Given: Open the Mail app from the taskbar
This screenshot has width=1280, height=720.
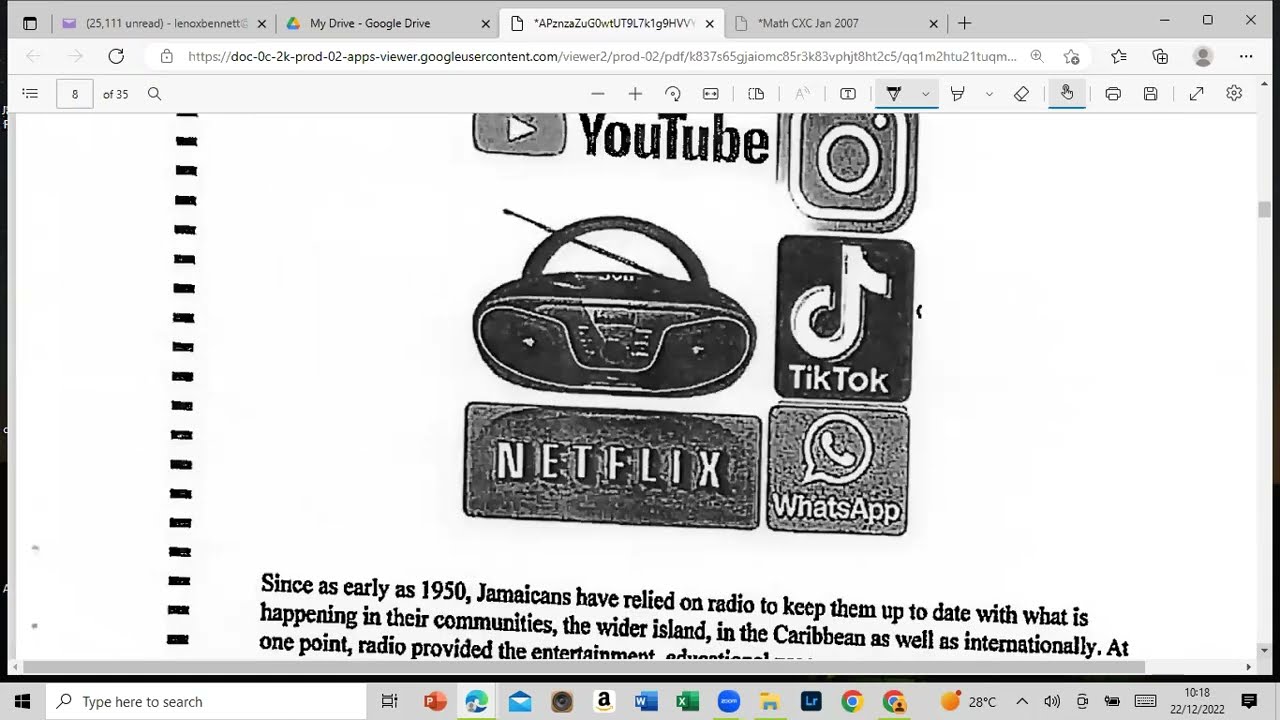Looking at the screenshot, I should [x=520, y=701].
